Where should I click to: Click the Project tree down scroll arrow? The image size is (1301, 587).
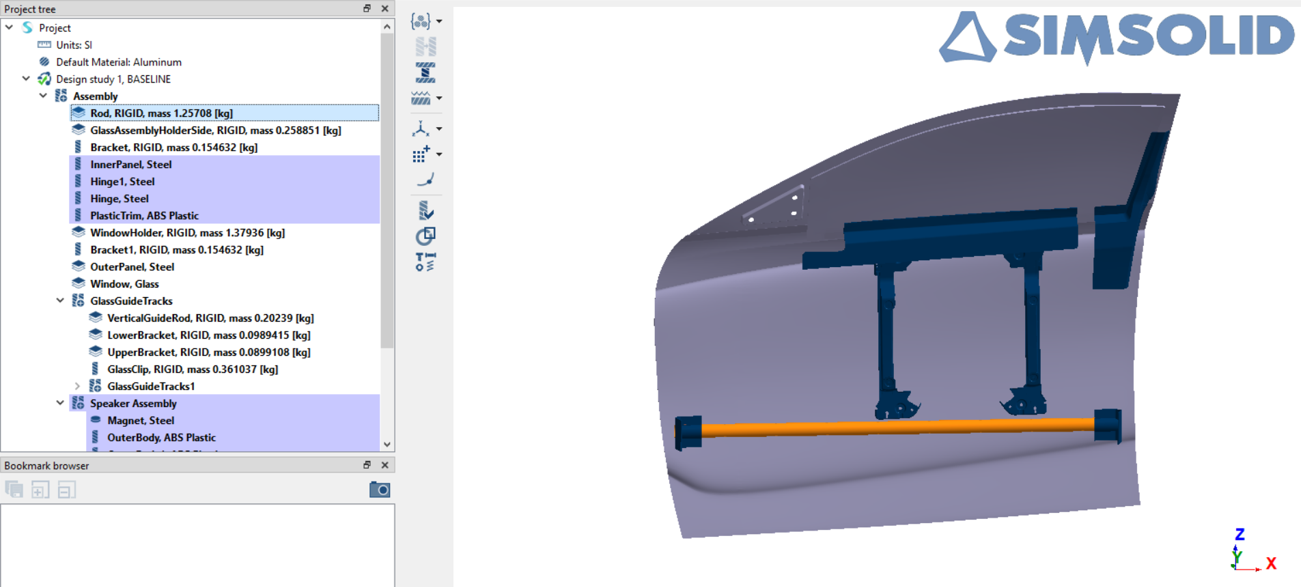pos(387,445)
